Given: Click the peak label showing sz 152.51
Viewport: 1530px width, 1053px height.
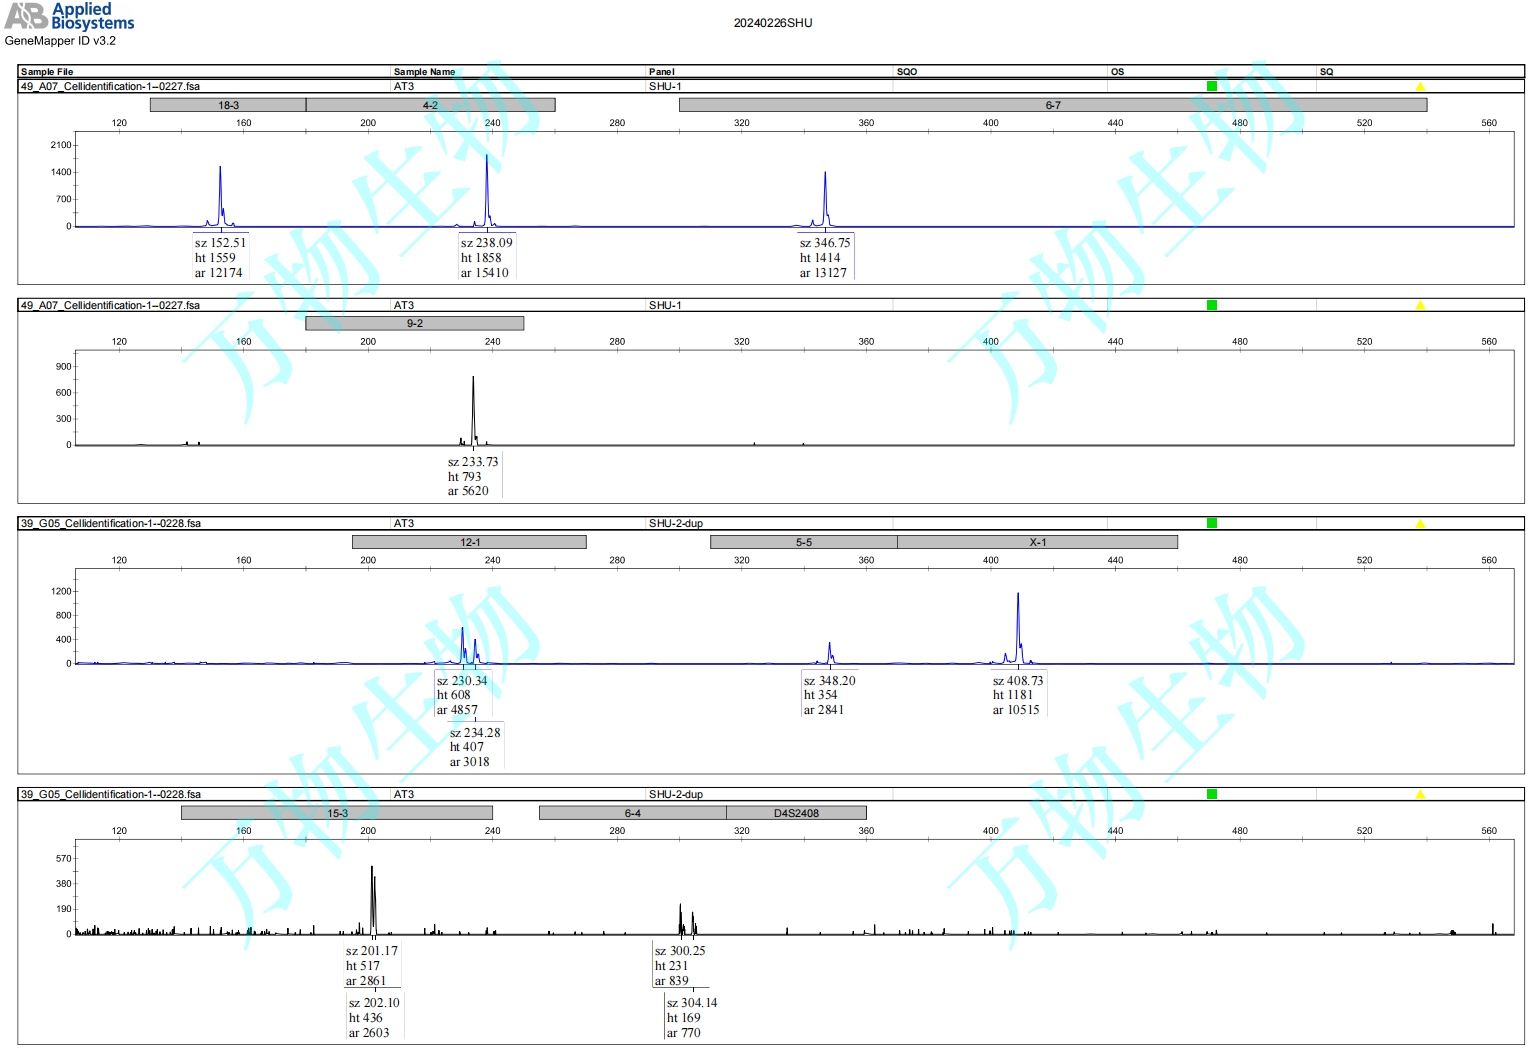Looking at the screenshot, I should tap(220, 257).
